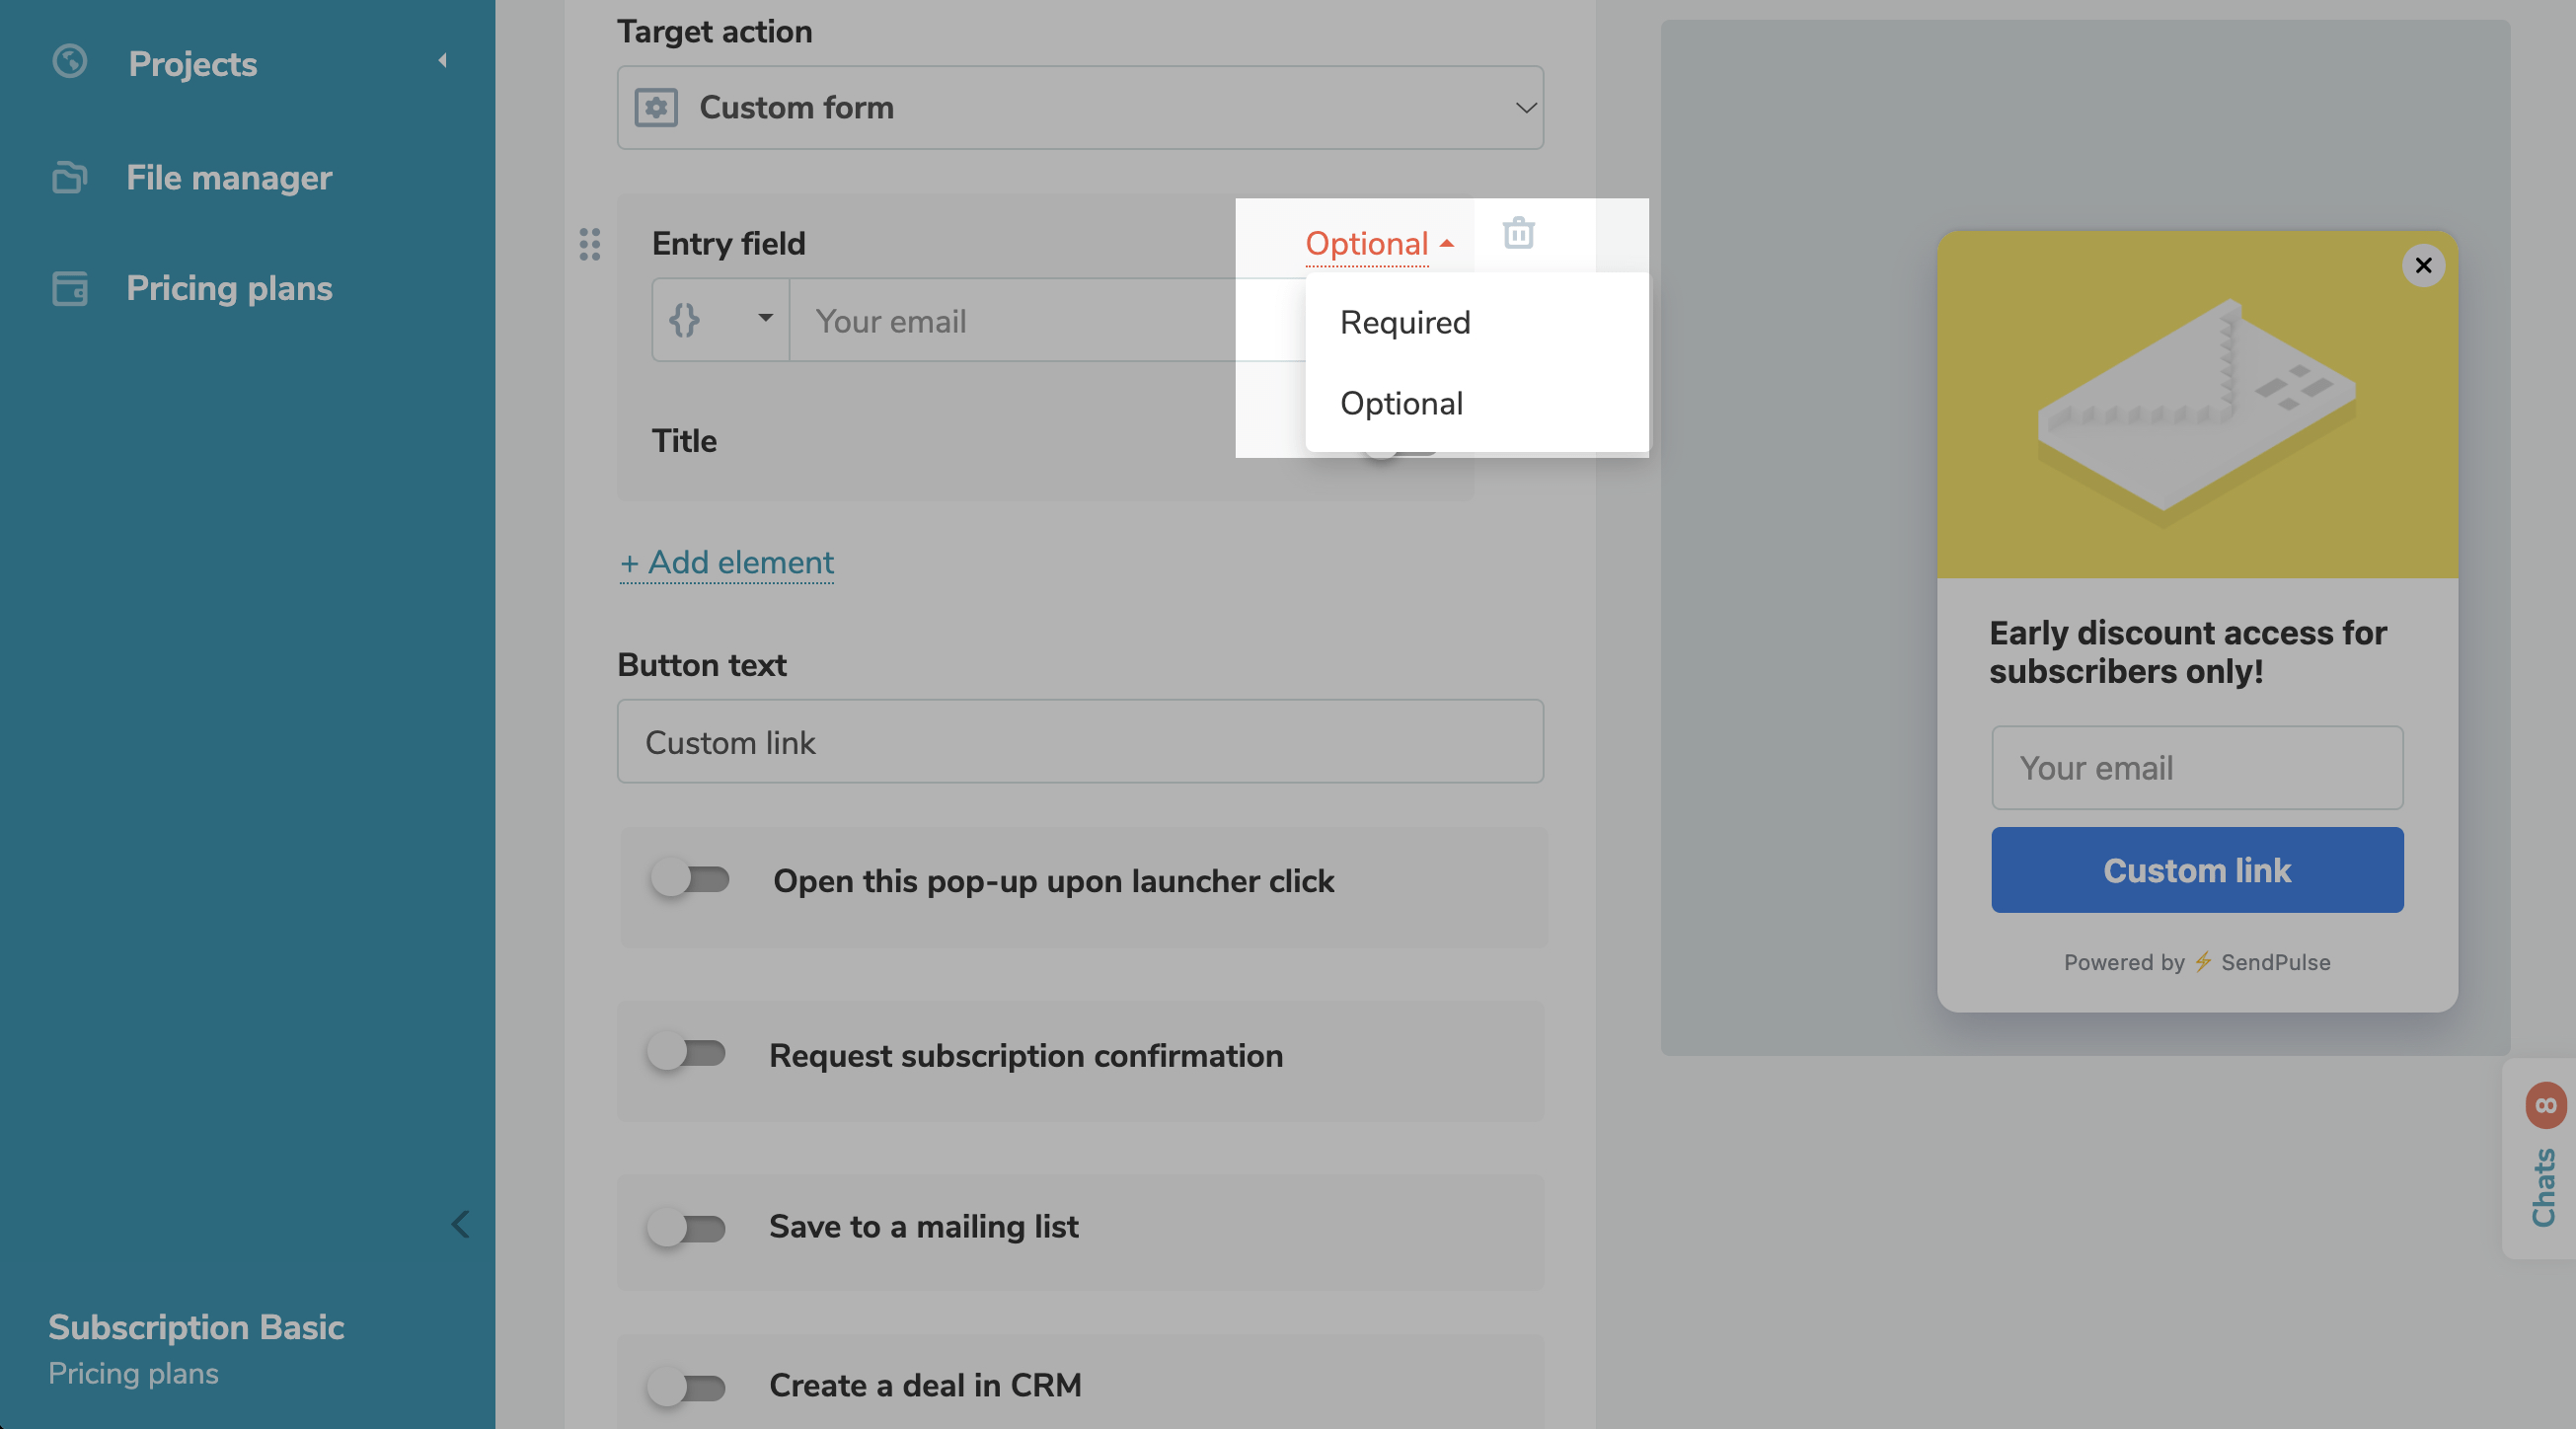Click the Custom form gear icon
The width and height of the screenshot is (2576, 1429).
click(656, 108)
